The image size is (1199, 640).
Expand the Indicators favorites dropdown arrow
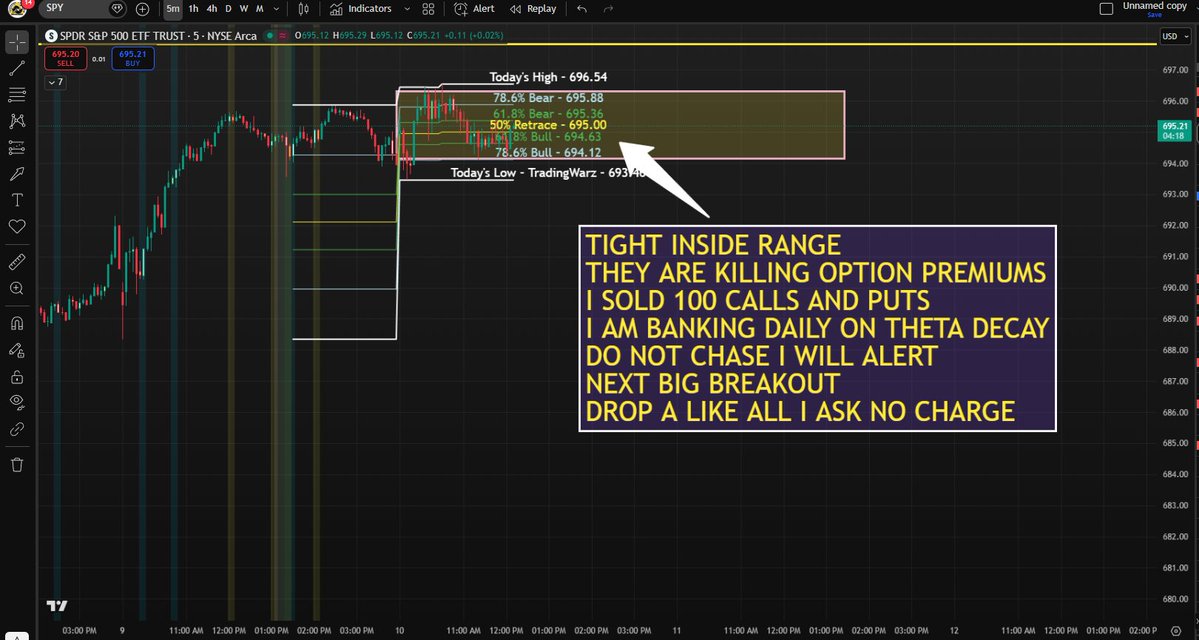pos(406,9)
